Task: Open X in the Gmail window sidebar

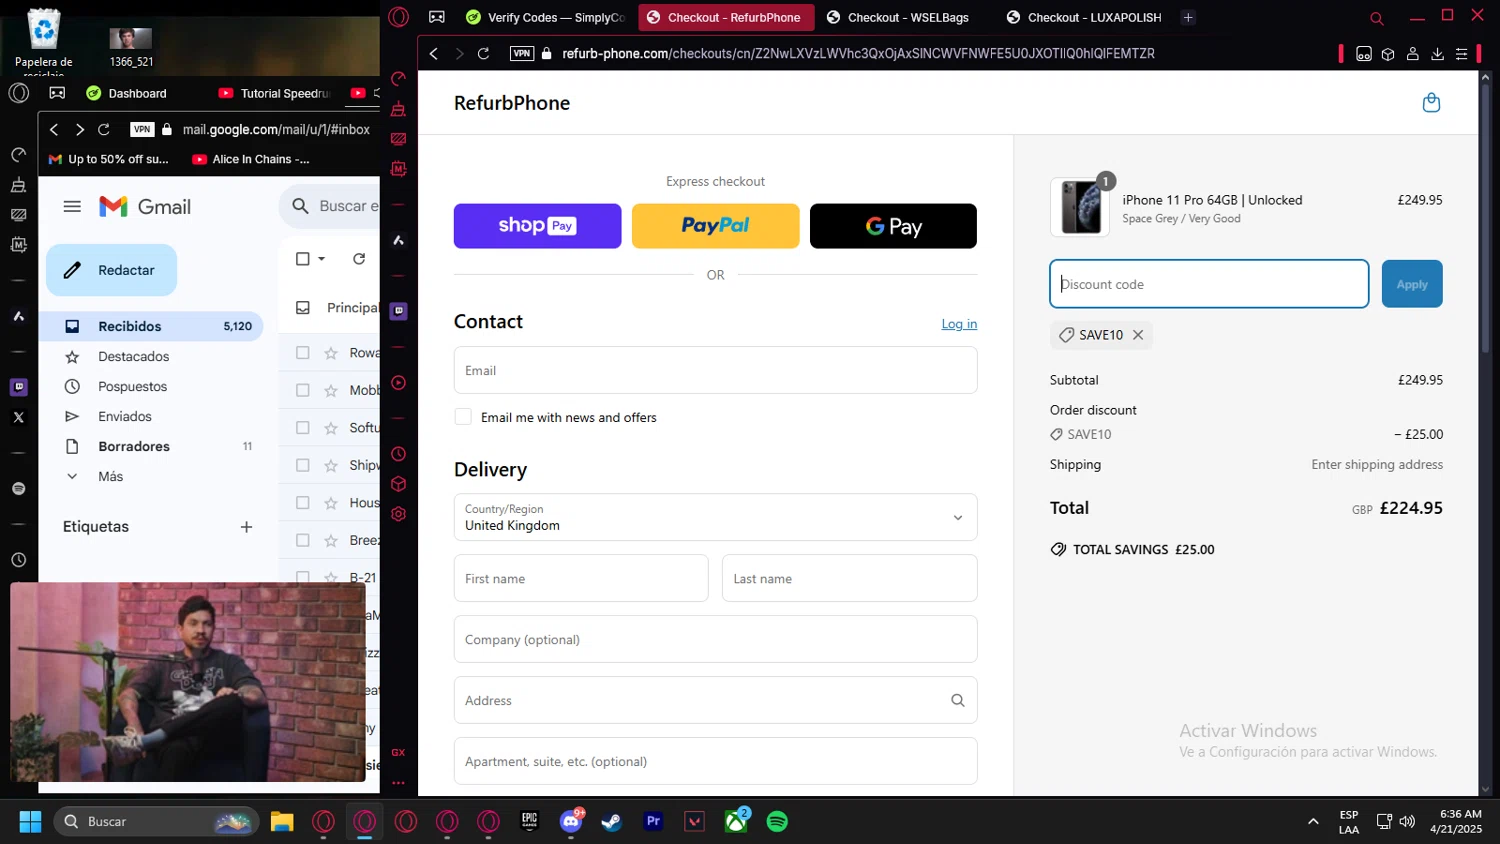Action: (18, 418)
